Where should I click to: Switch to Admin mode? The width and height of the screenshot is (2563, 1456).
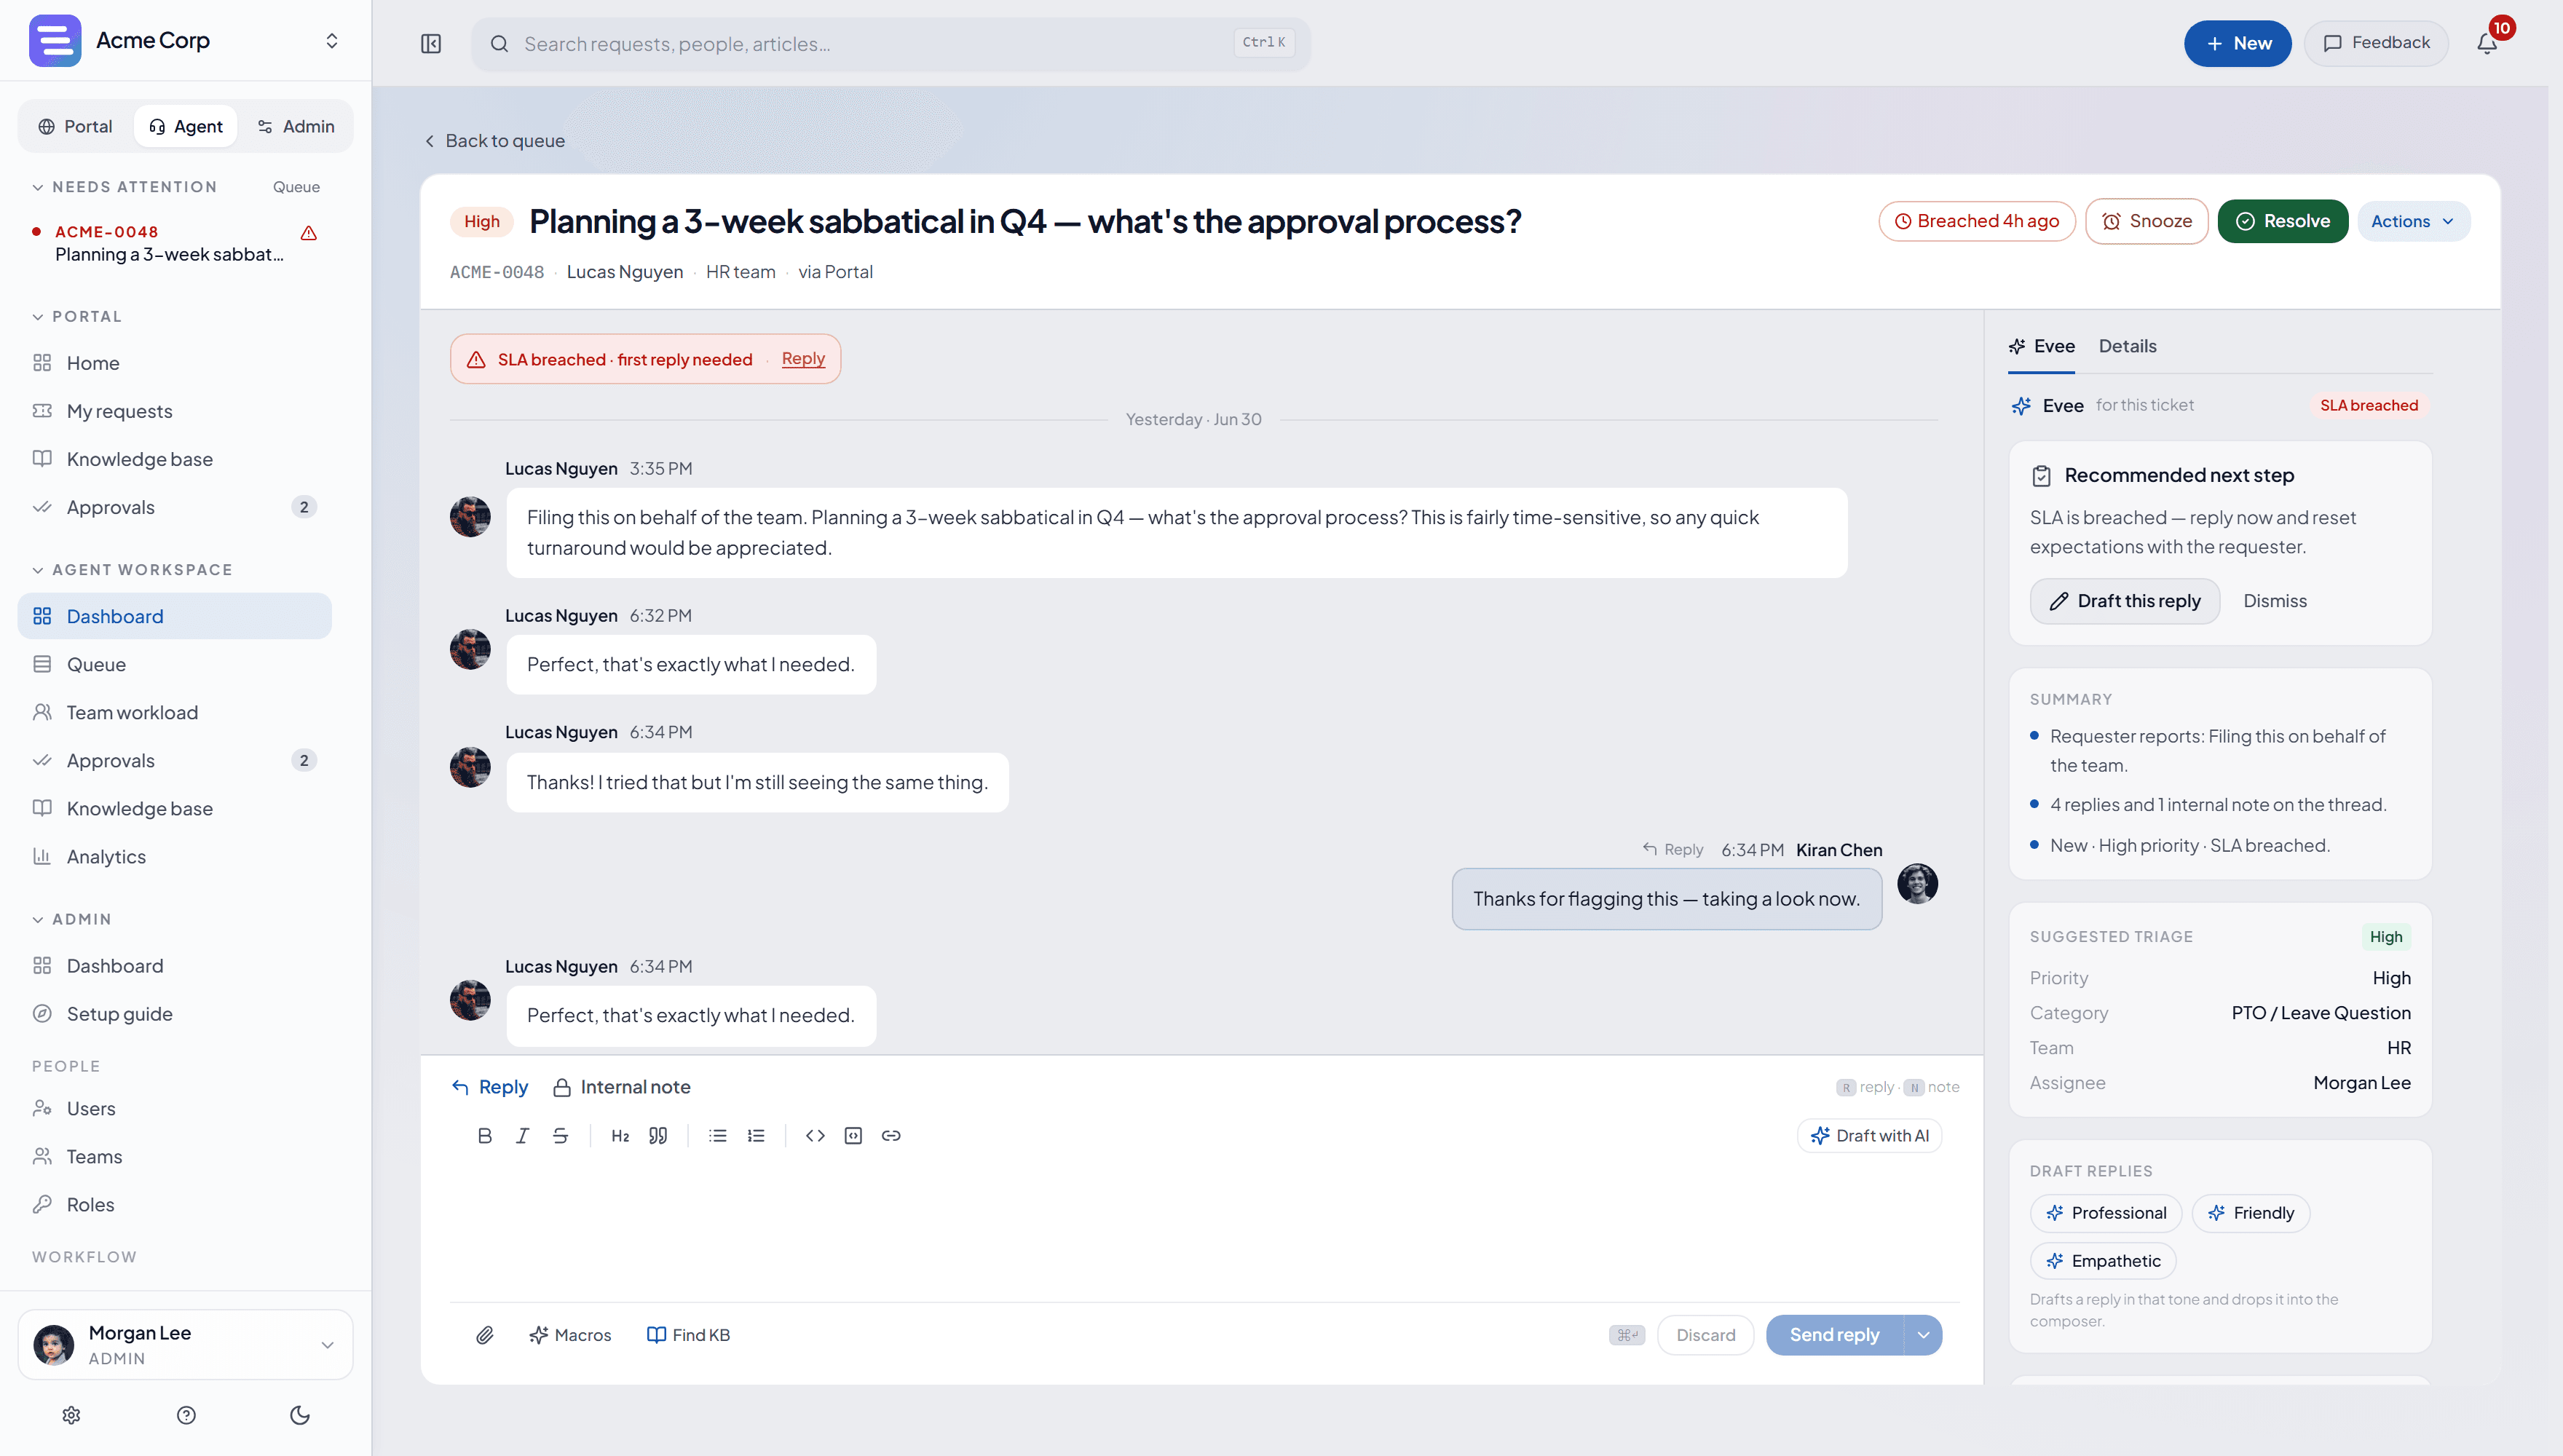(296, 126)
